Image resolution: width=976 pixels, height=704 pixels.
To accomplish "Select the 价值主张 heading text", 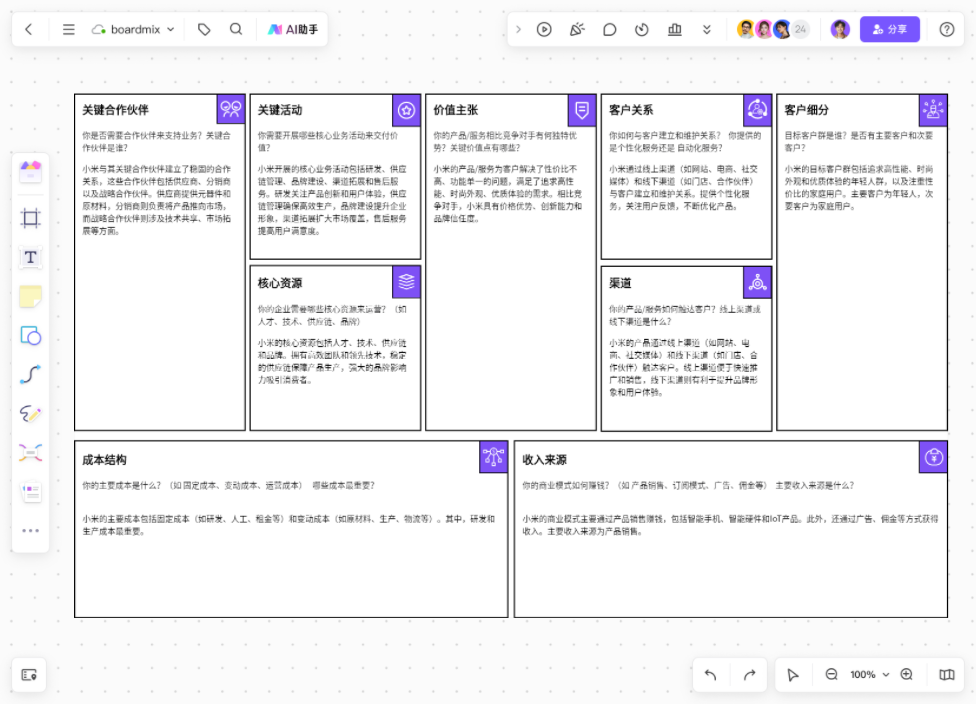I will pyautogui.click(x=456, y=110).
